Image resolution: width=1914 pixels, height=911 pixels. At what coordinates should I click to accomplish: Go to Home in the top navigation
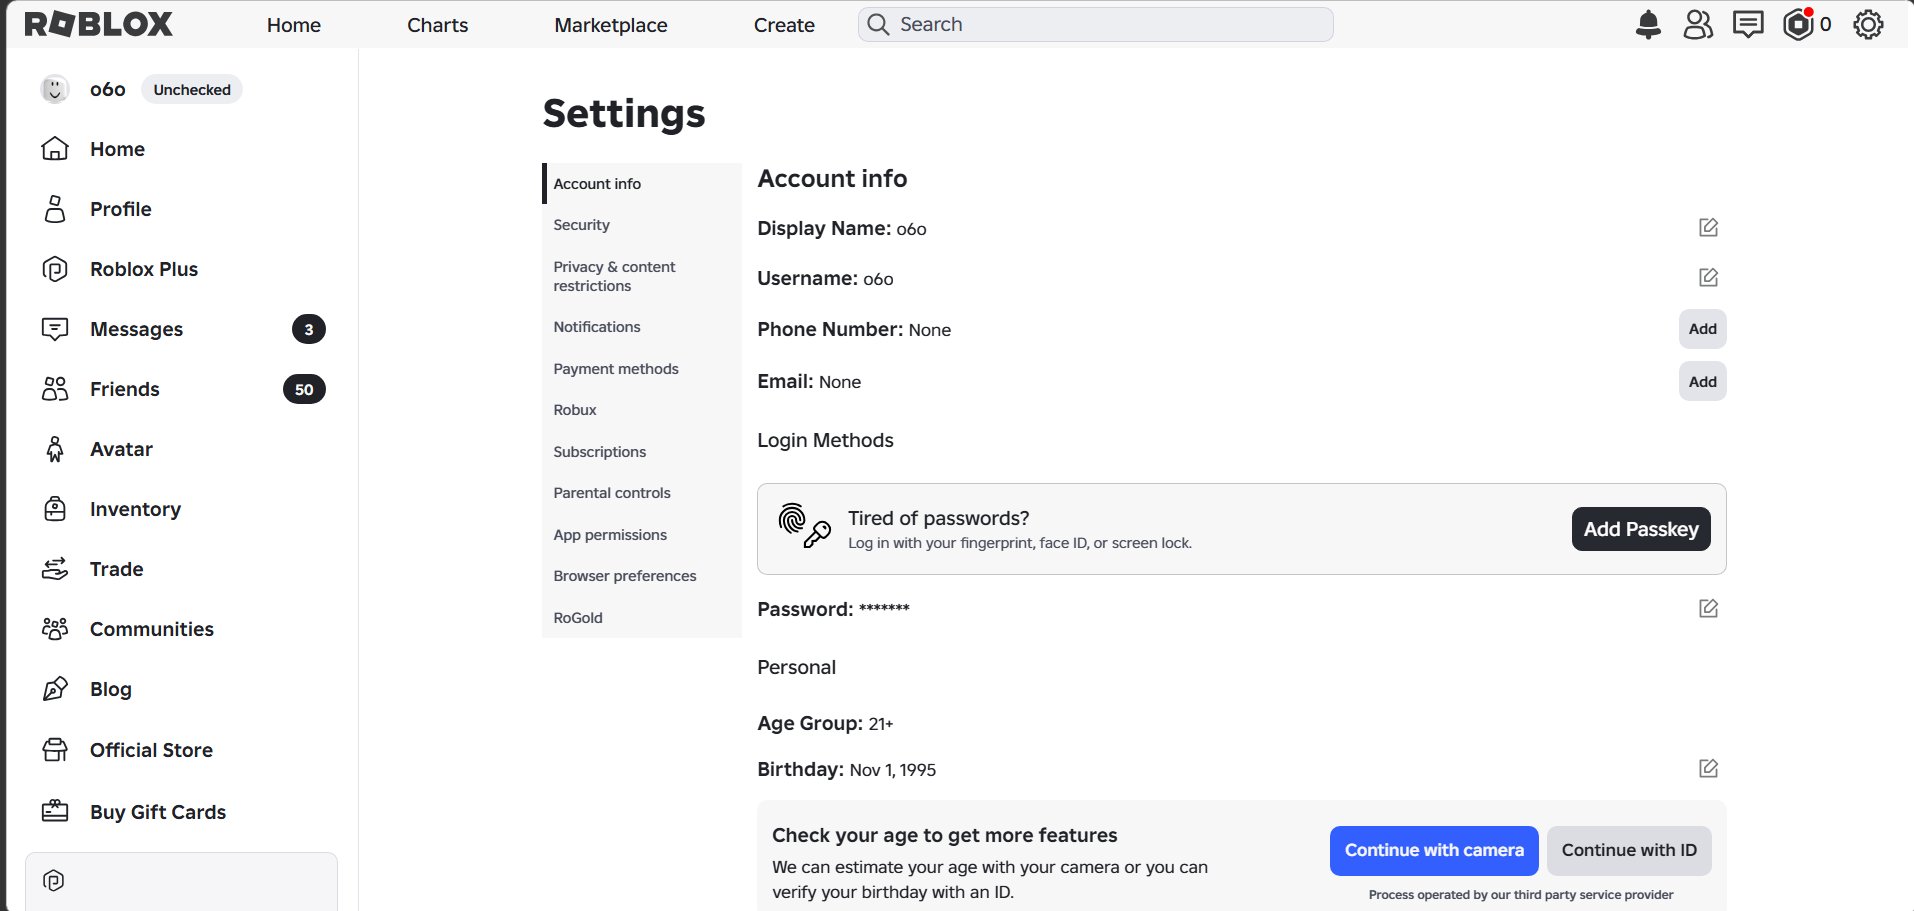coord(294,25)
